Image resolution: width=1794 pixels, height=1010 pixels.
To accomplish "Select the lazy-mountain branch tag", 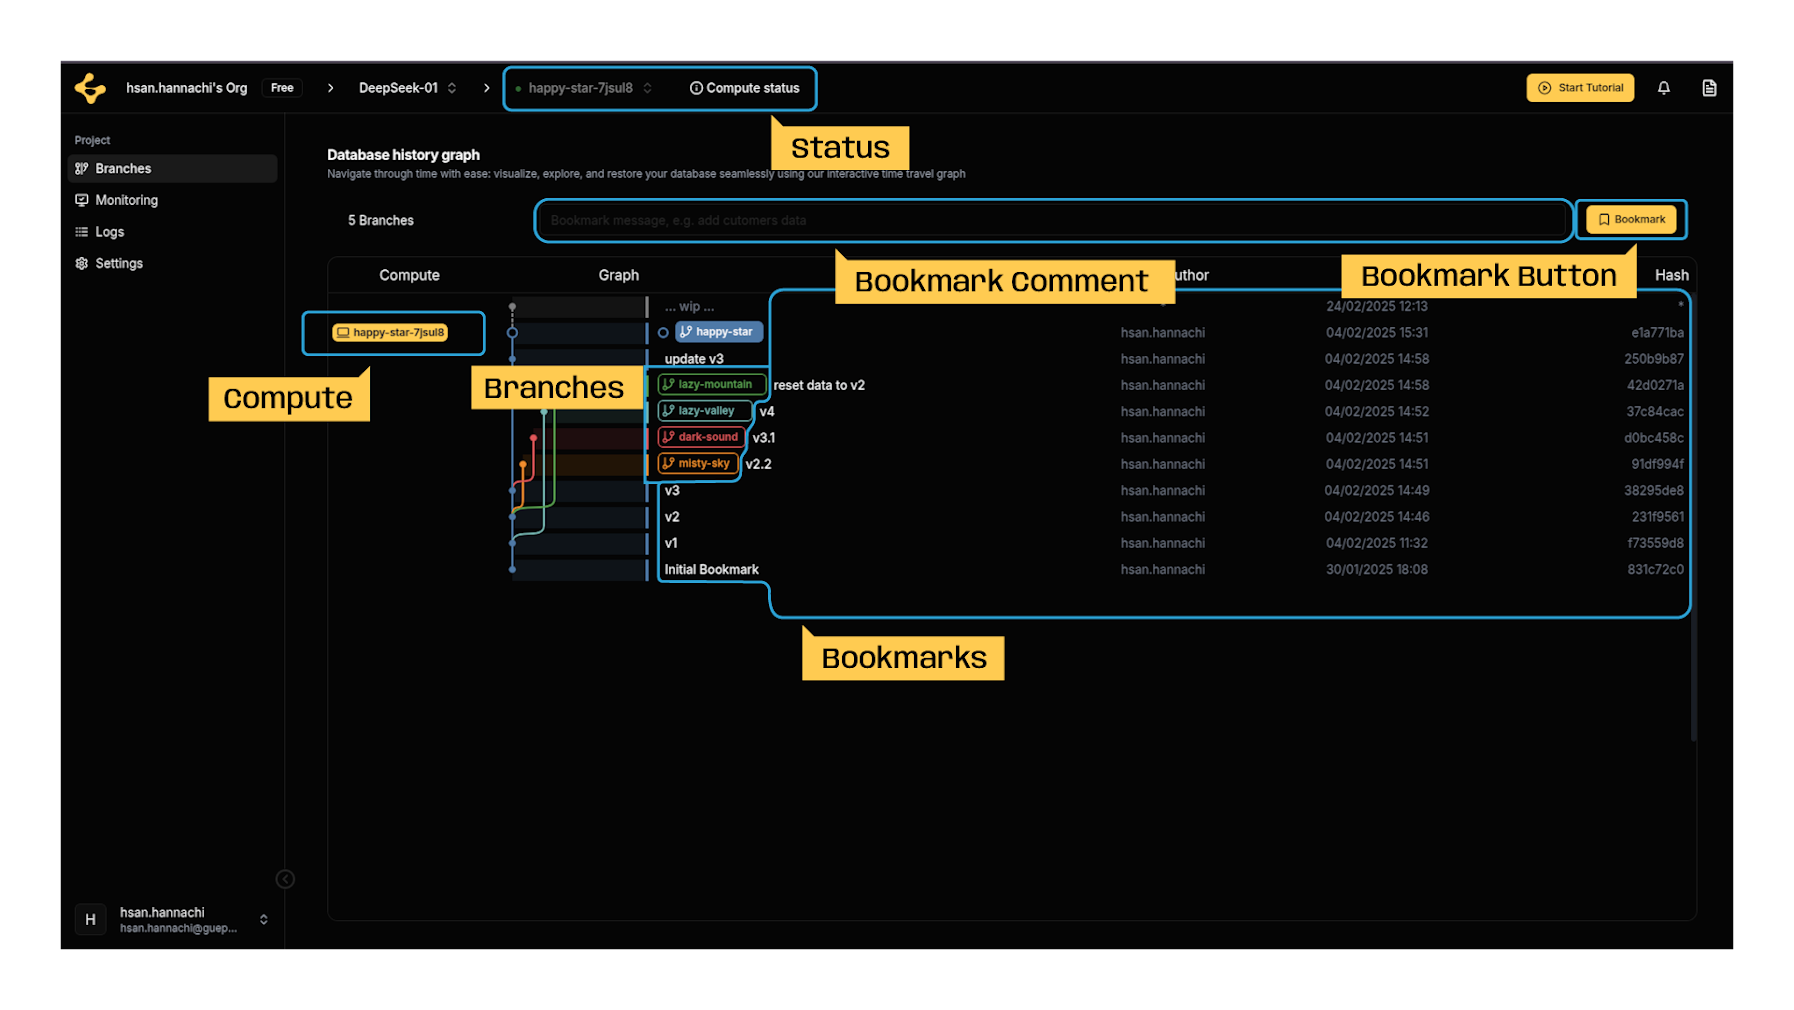I will (x=713, y=384).
